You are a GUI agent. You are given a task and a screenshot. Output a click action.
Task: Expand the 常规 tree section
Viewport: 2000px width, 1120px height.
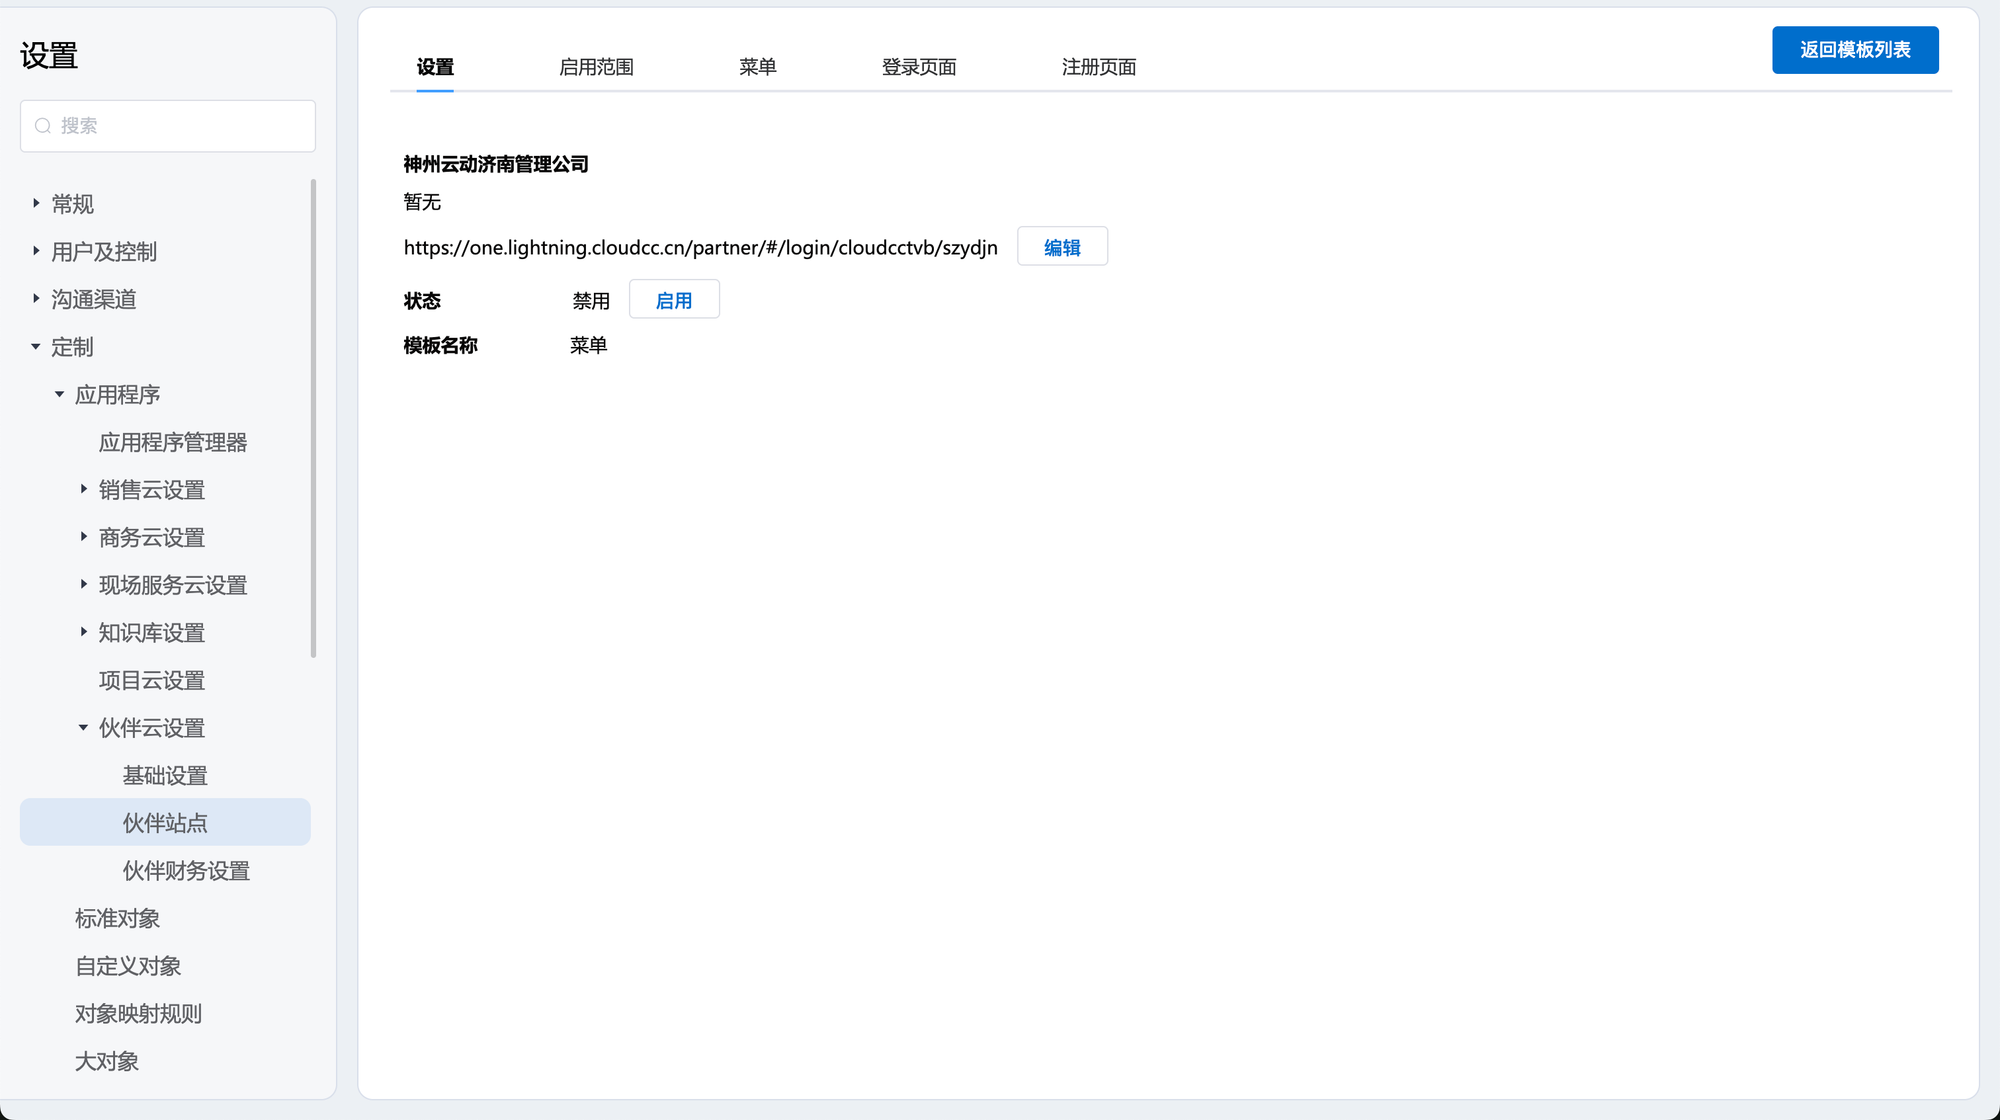click(36, 203)
